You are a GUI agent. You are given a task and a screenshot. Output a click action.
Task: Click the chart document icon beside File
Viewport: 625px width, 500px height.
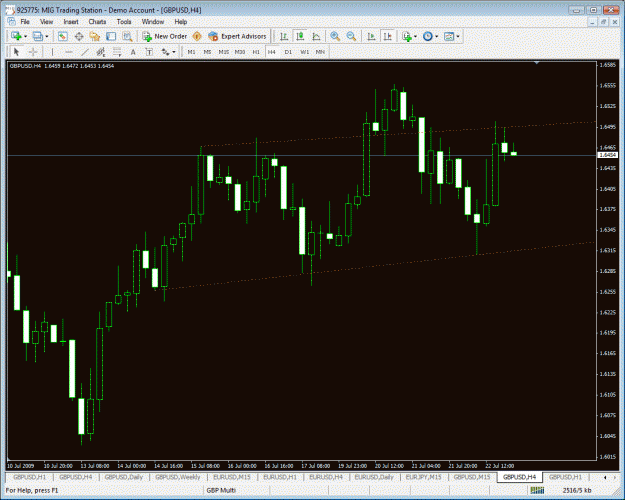point(12,22)
